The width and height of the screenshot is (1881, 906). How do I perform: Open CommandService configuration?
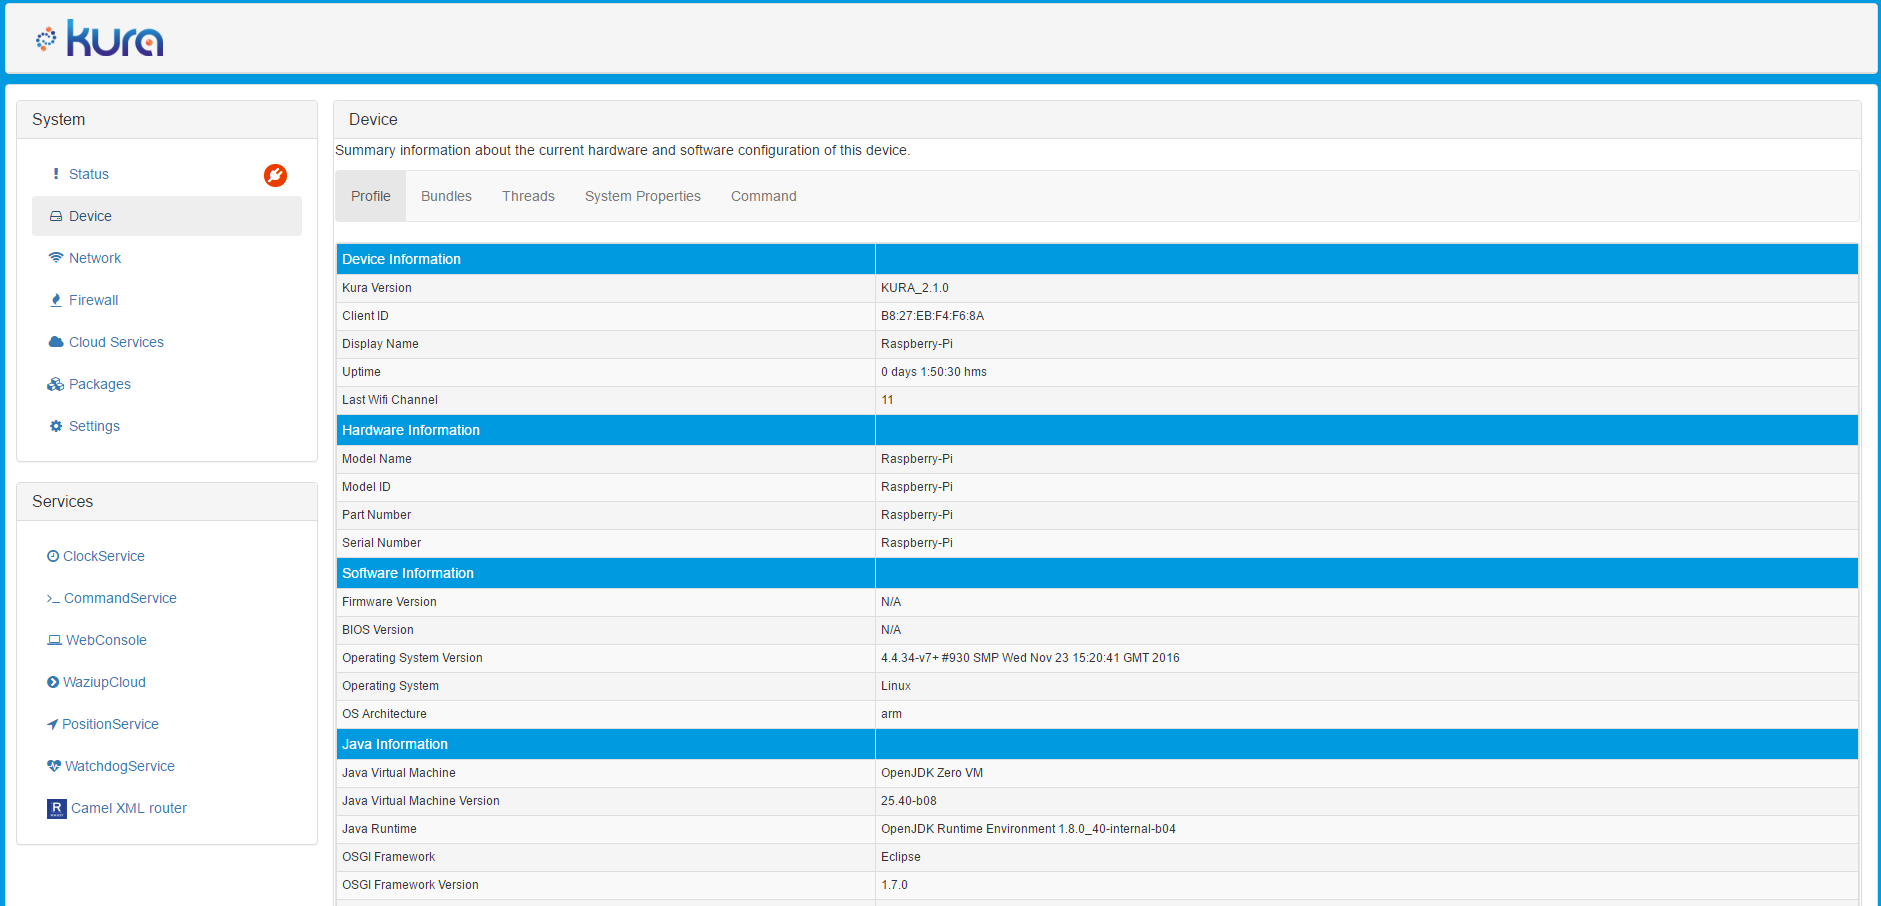coord(120,598)
